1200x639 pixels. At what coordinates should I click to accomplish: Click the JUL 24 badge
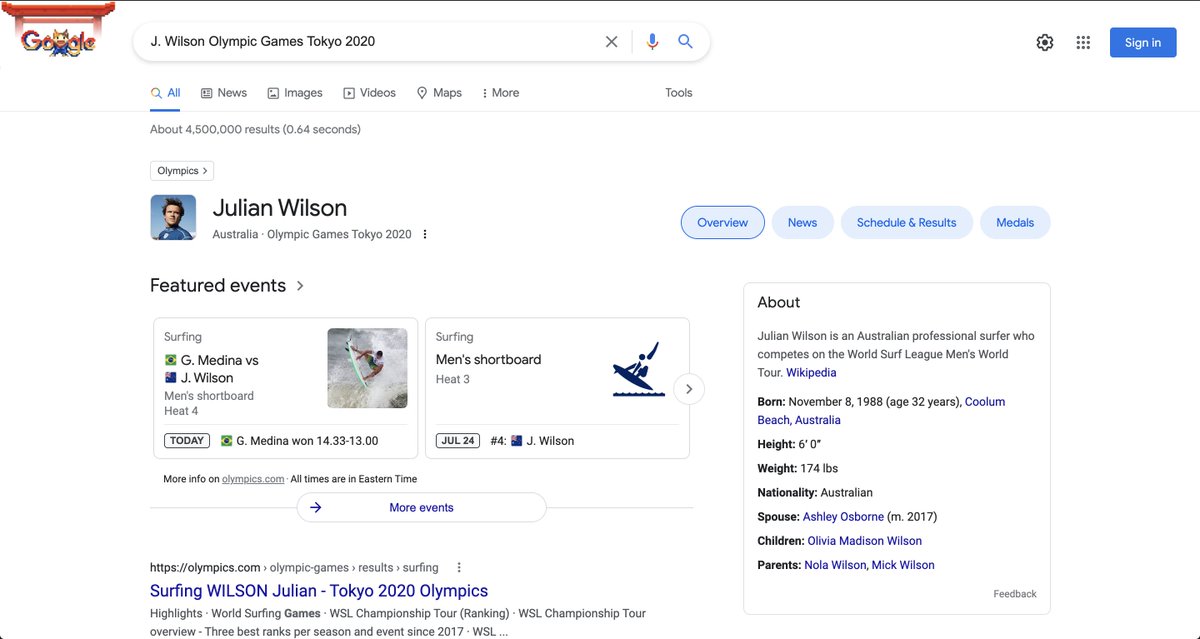(457, 441)
